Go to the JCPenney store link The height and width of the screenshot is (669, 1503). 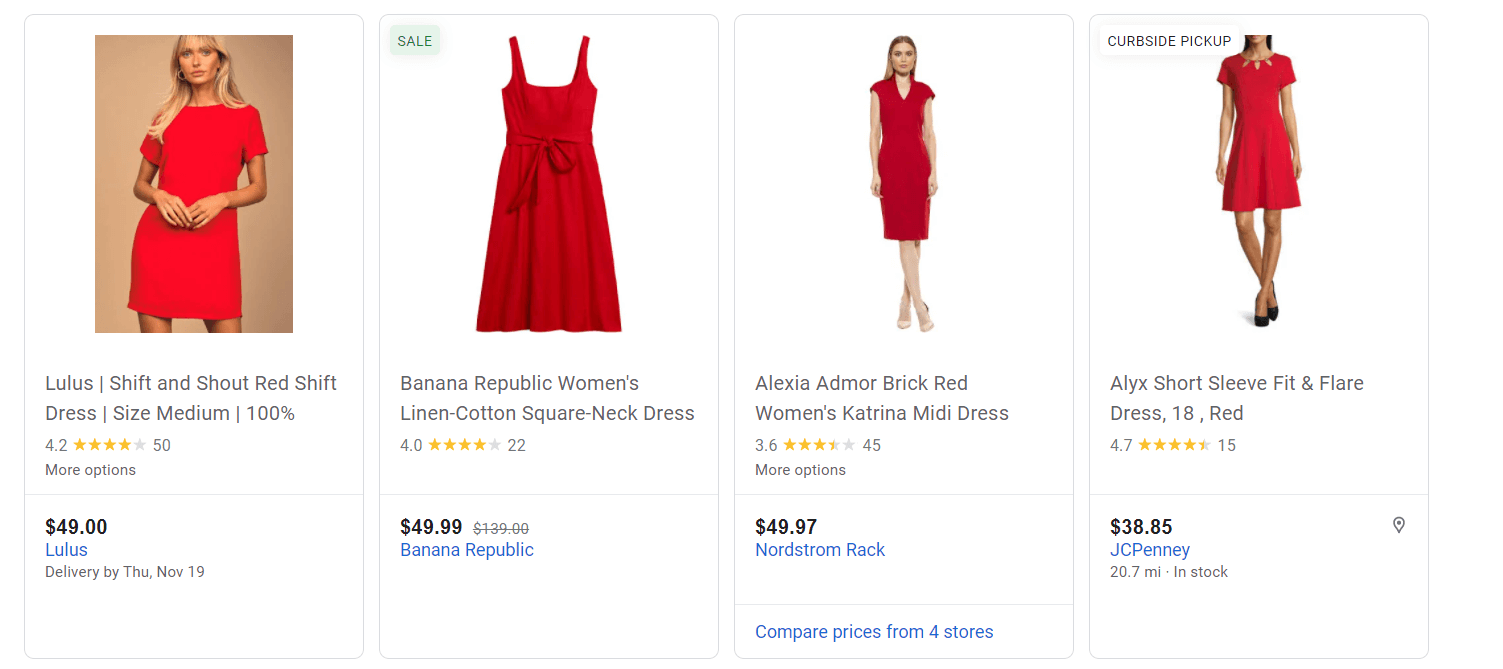(1150, 550)
